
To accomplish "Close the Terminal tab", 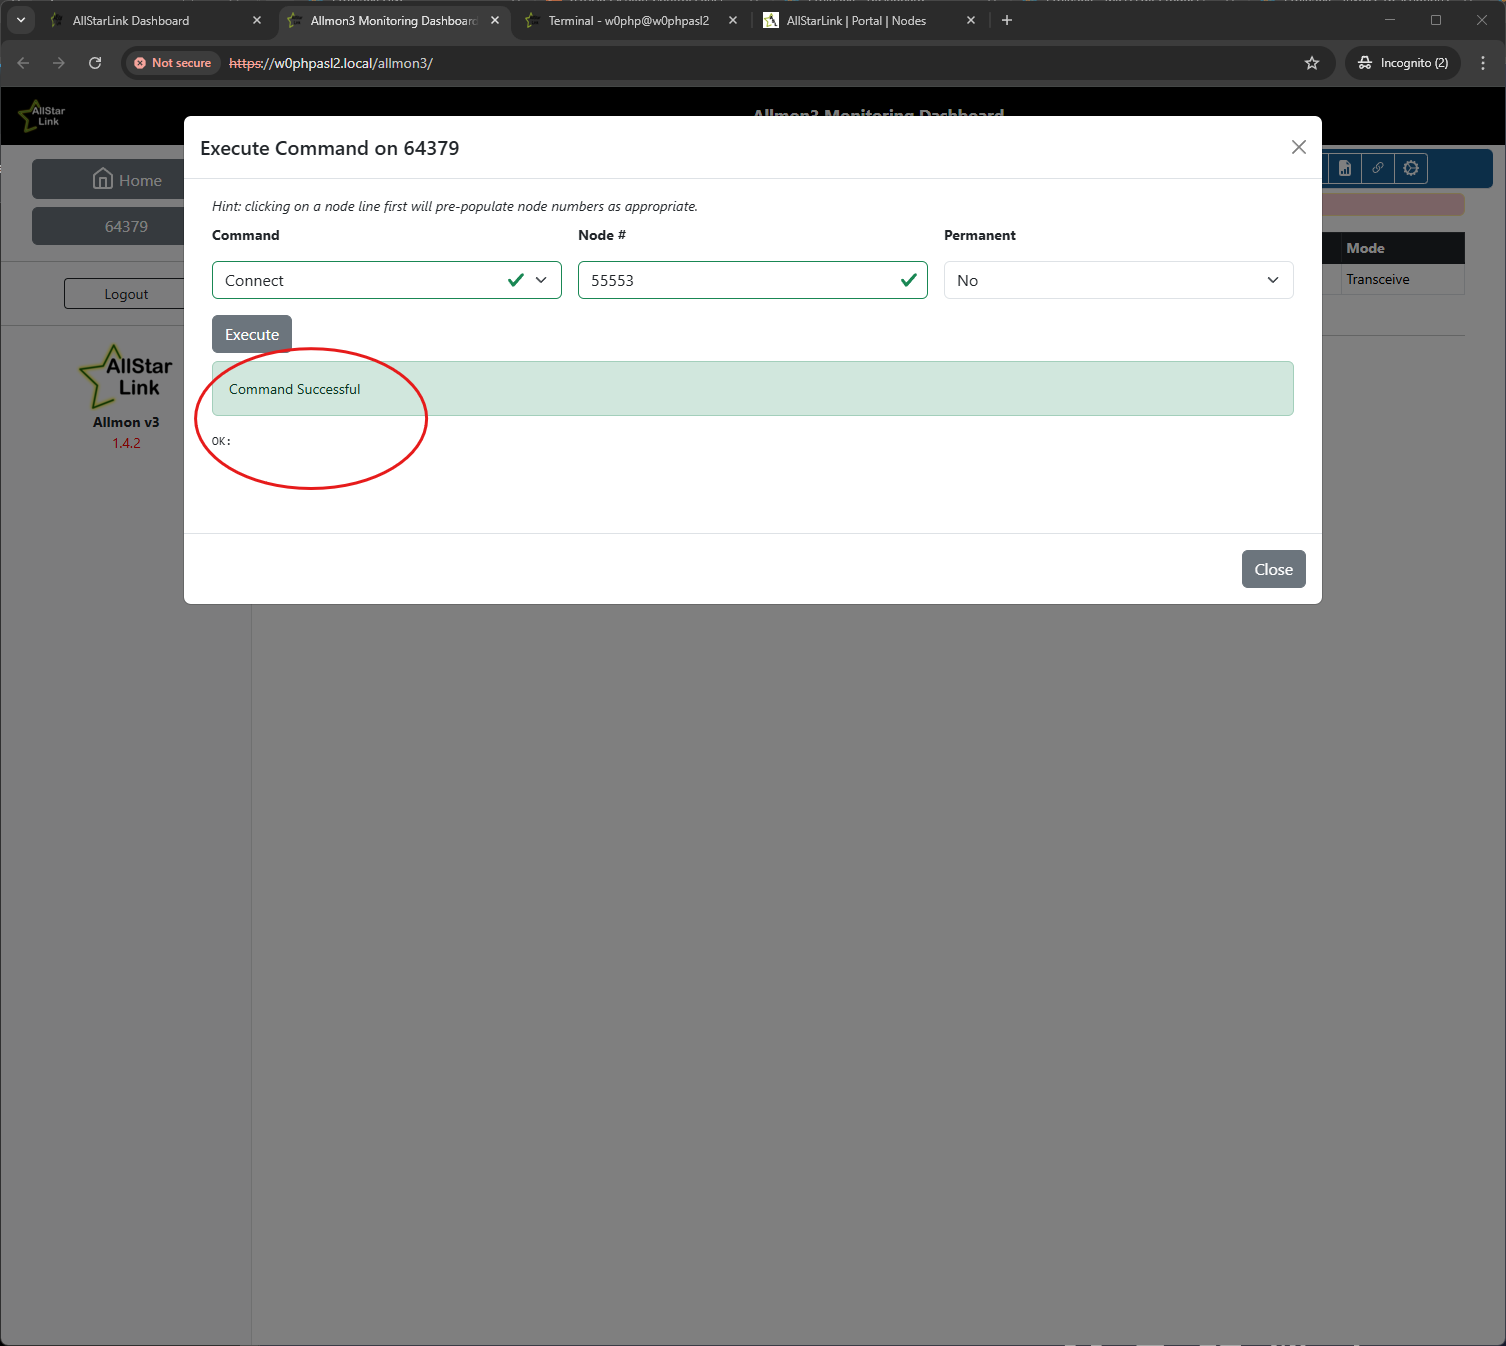I will pos(733,20).
